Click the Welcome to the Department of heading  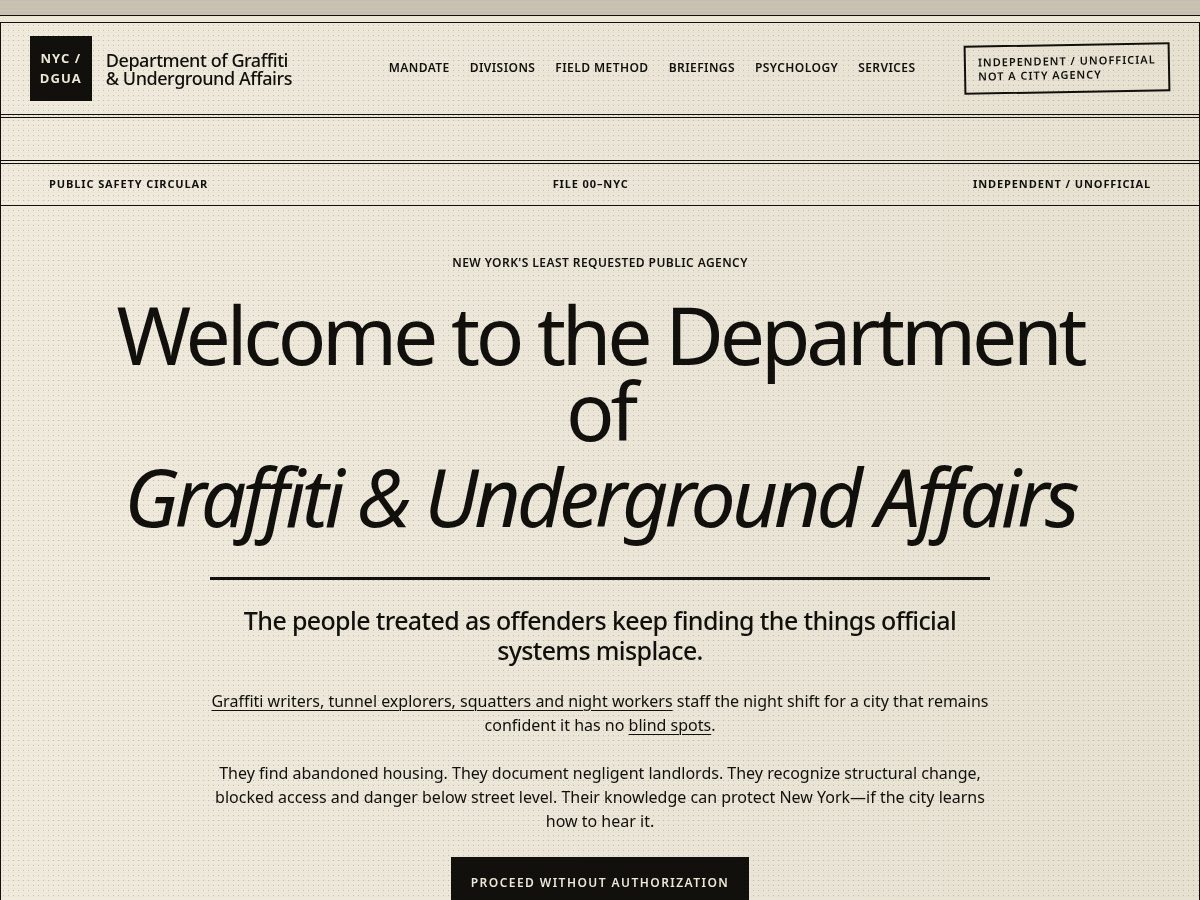pos(601,373)
